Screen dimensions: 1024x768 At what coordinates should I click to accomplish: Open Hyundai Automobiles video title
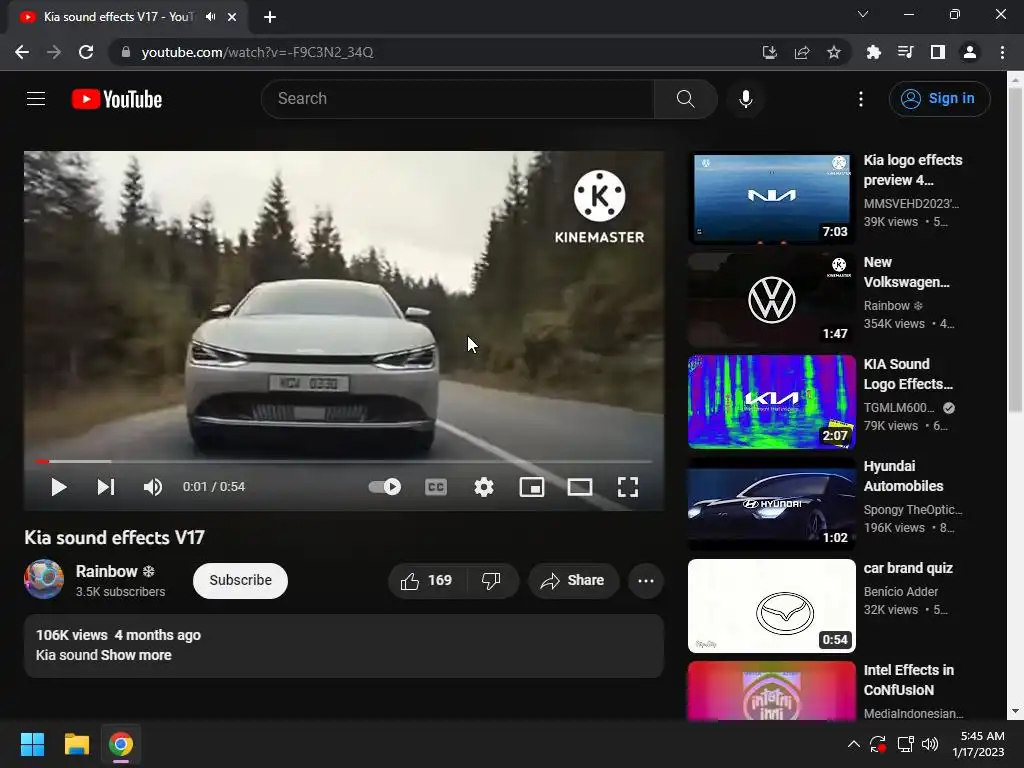point(903,476)
